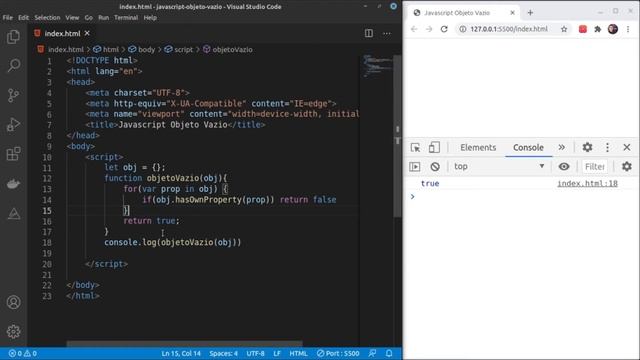This screenshot has height=360, width=640.
Task: Click the editor vertical scrollbar
Action: [x=398, y=137]
